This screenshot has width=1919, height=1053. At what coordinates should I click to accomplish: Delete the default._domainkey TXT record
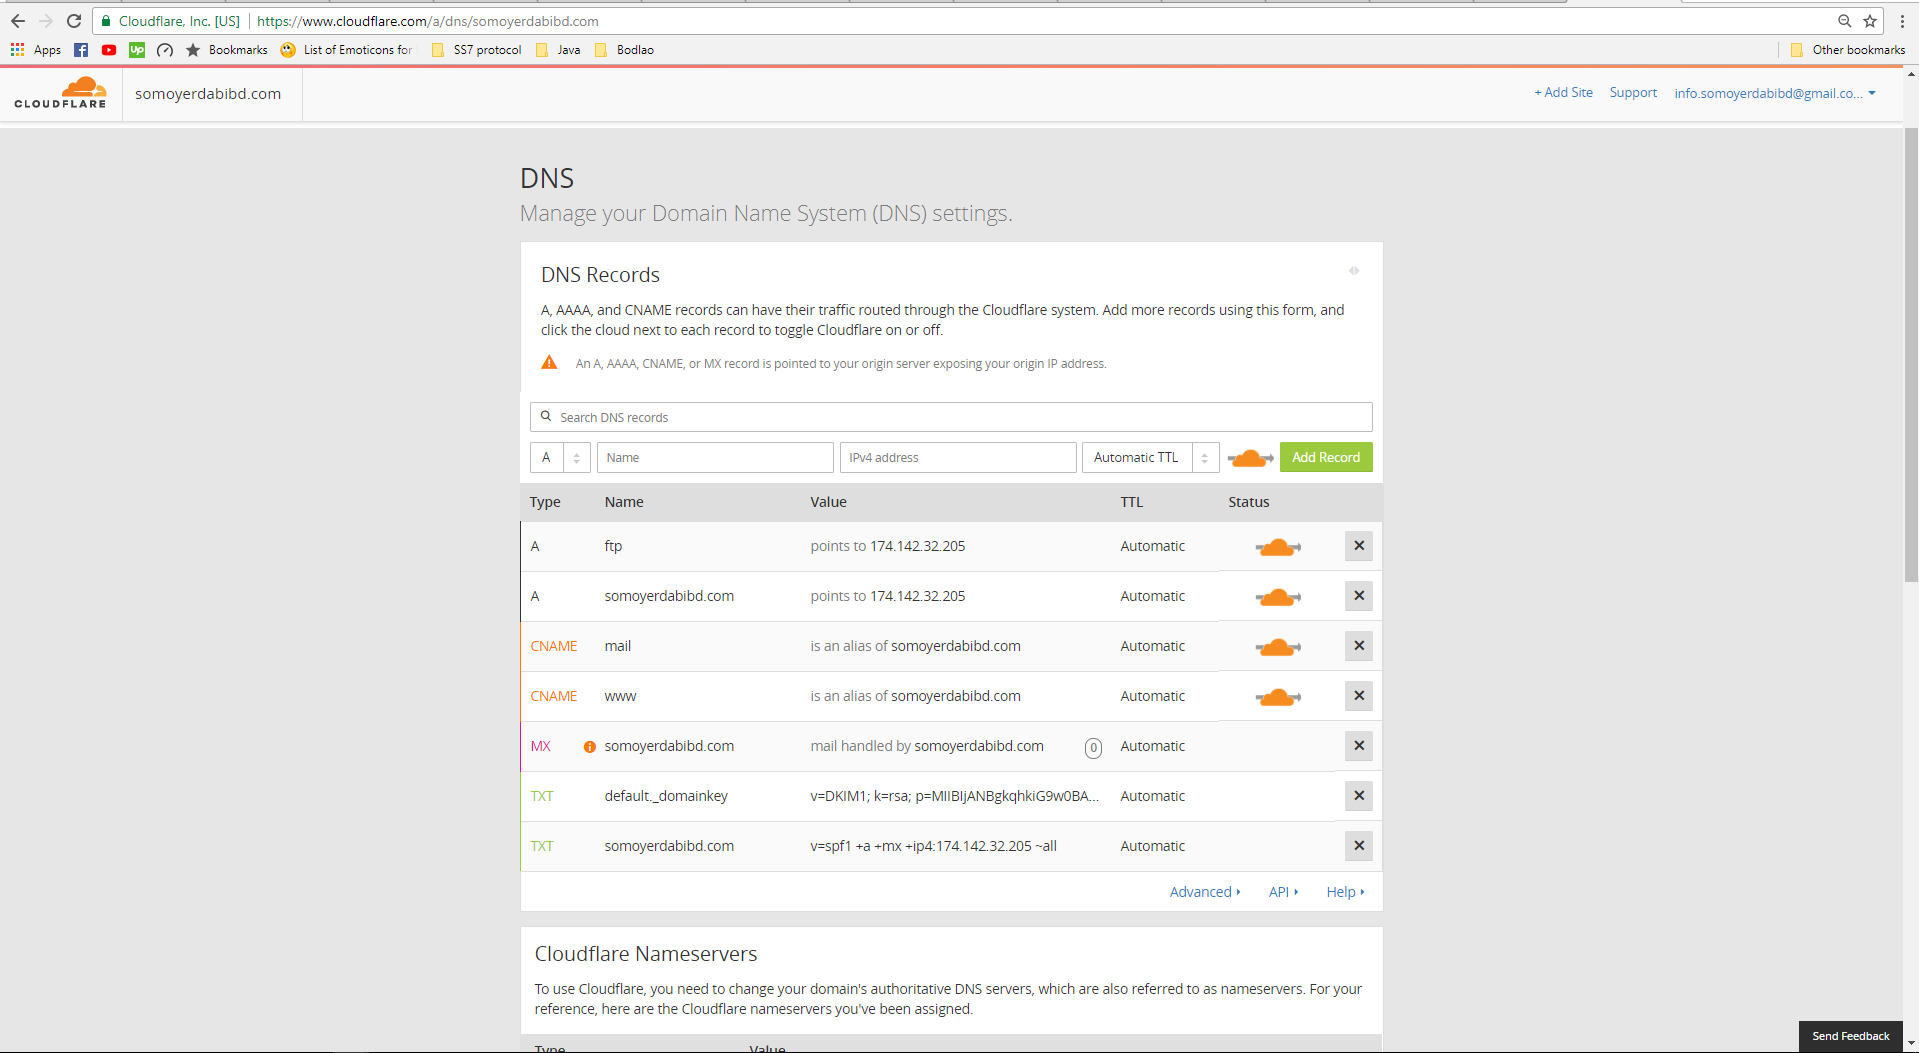tap(1359, 796)
